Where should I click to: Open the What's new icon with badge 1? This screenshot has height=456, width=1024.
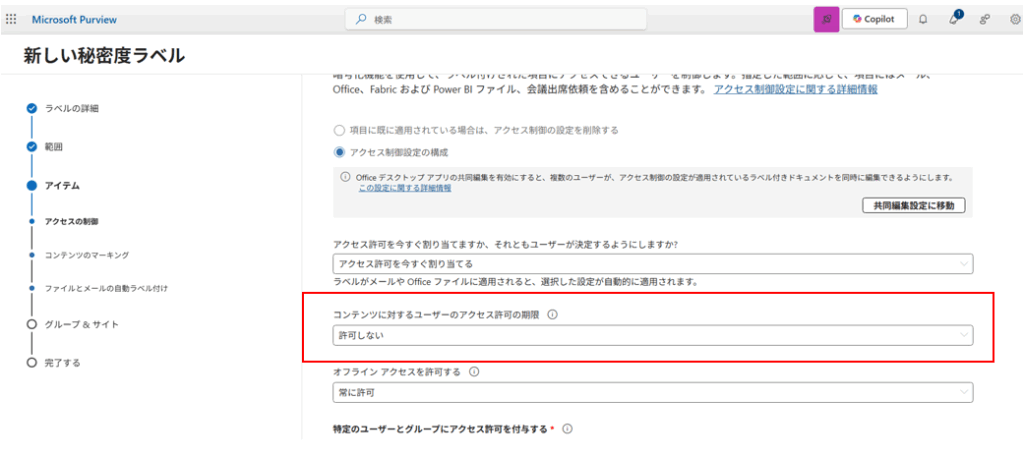(954, 19)
